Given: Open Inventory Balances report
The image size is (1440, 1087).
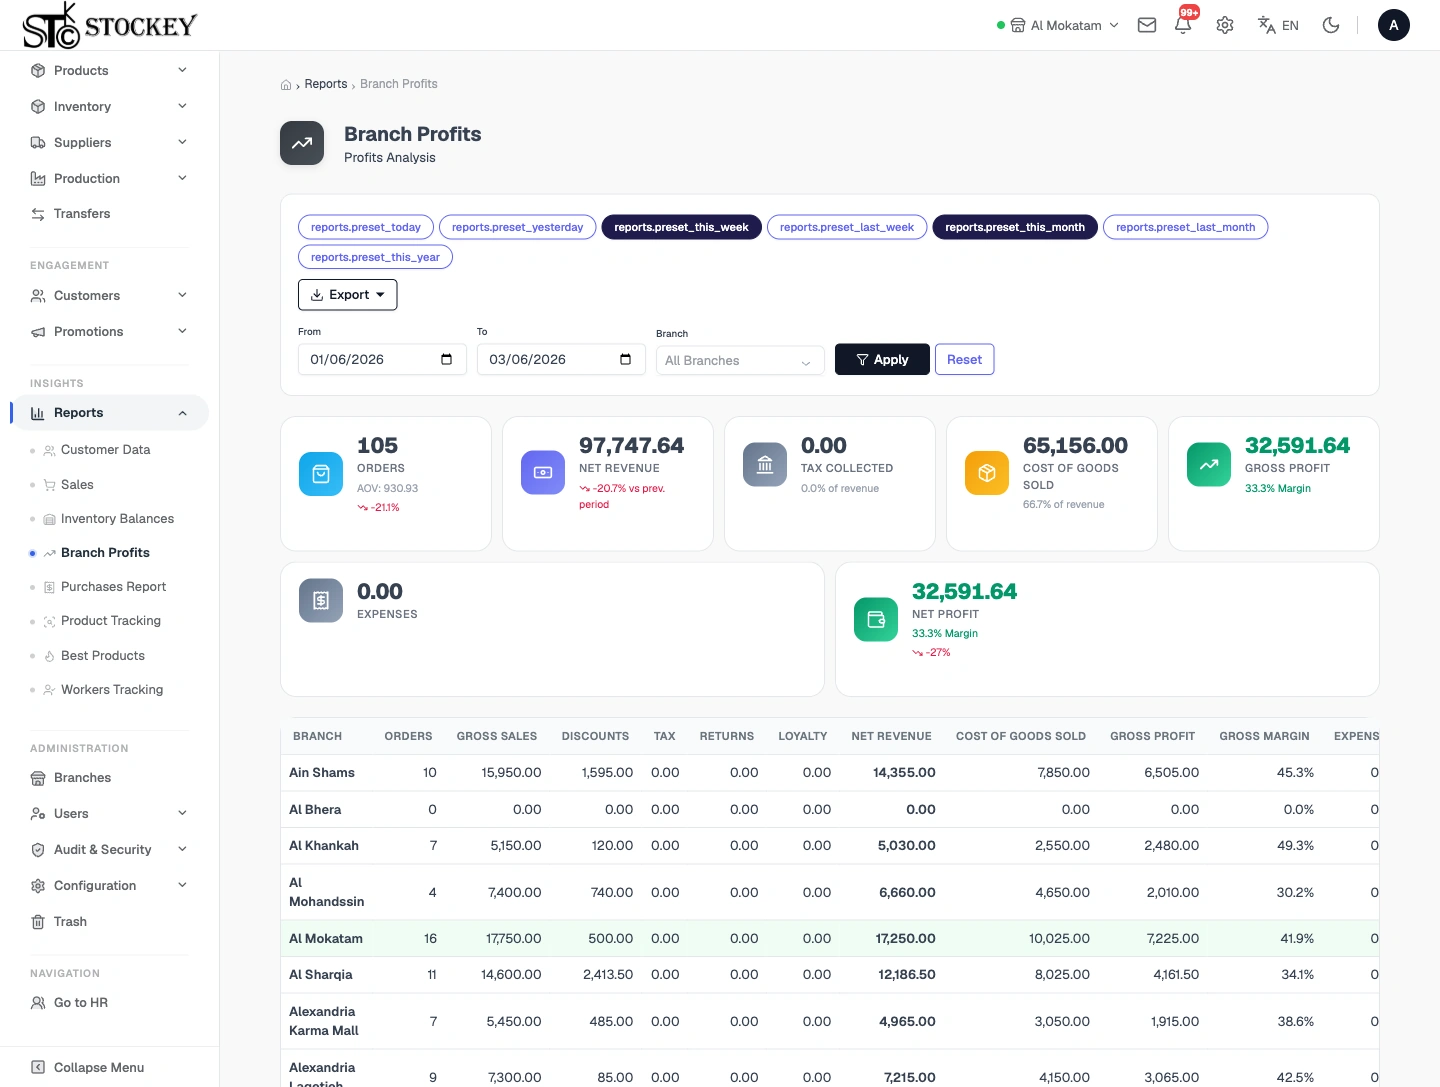Looking at the screenshot, I should pyautogui.click(x=117, y=519).
